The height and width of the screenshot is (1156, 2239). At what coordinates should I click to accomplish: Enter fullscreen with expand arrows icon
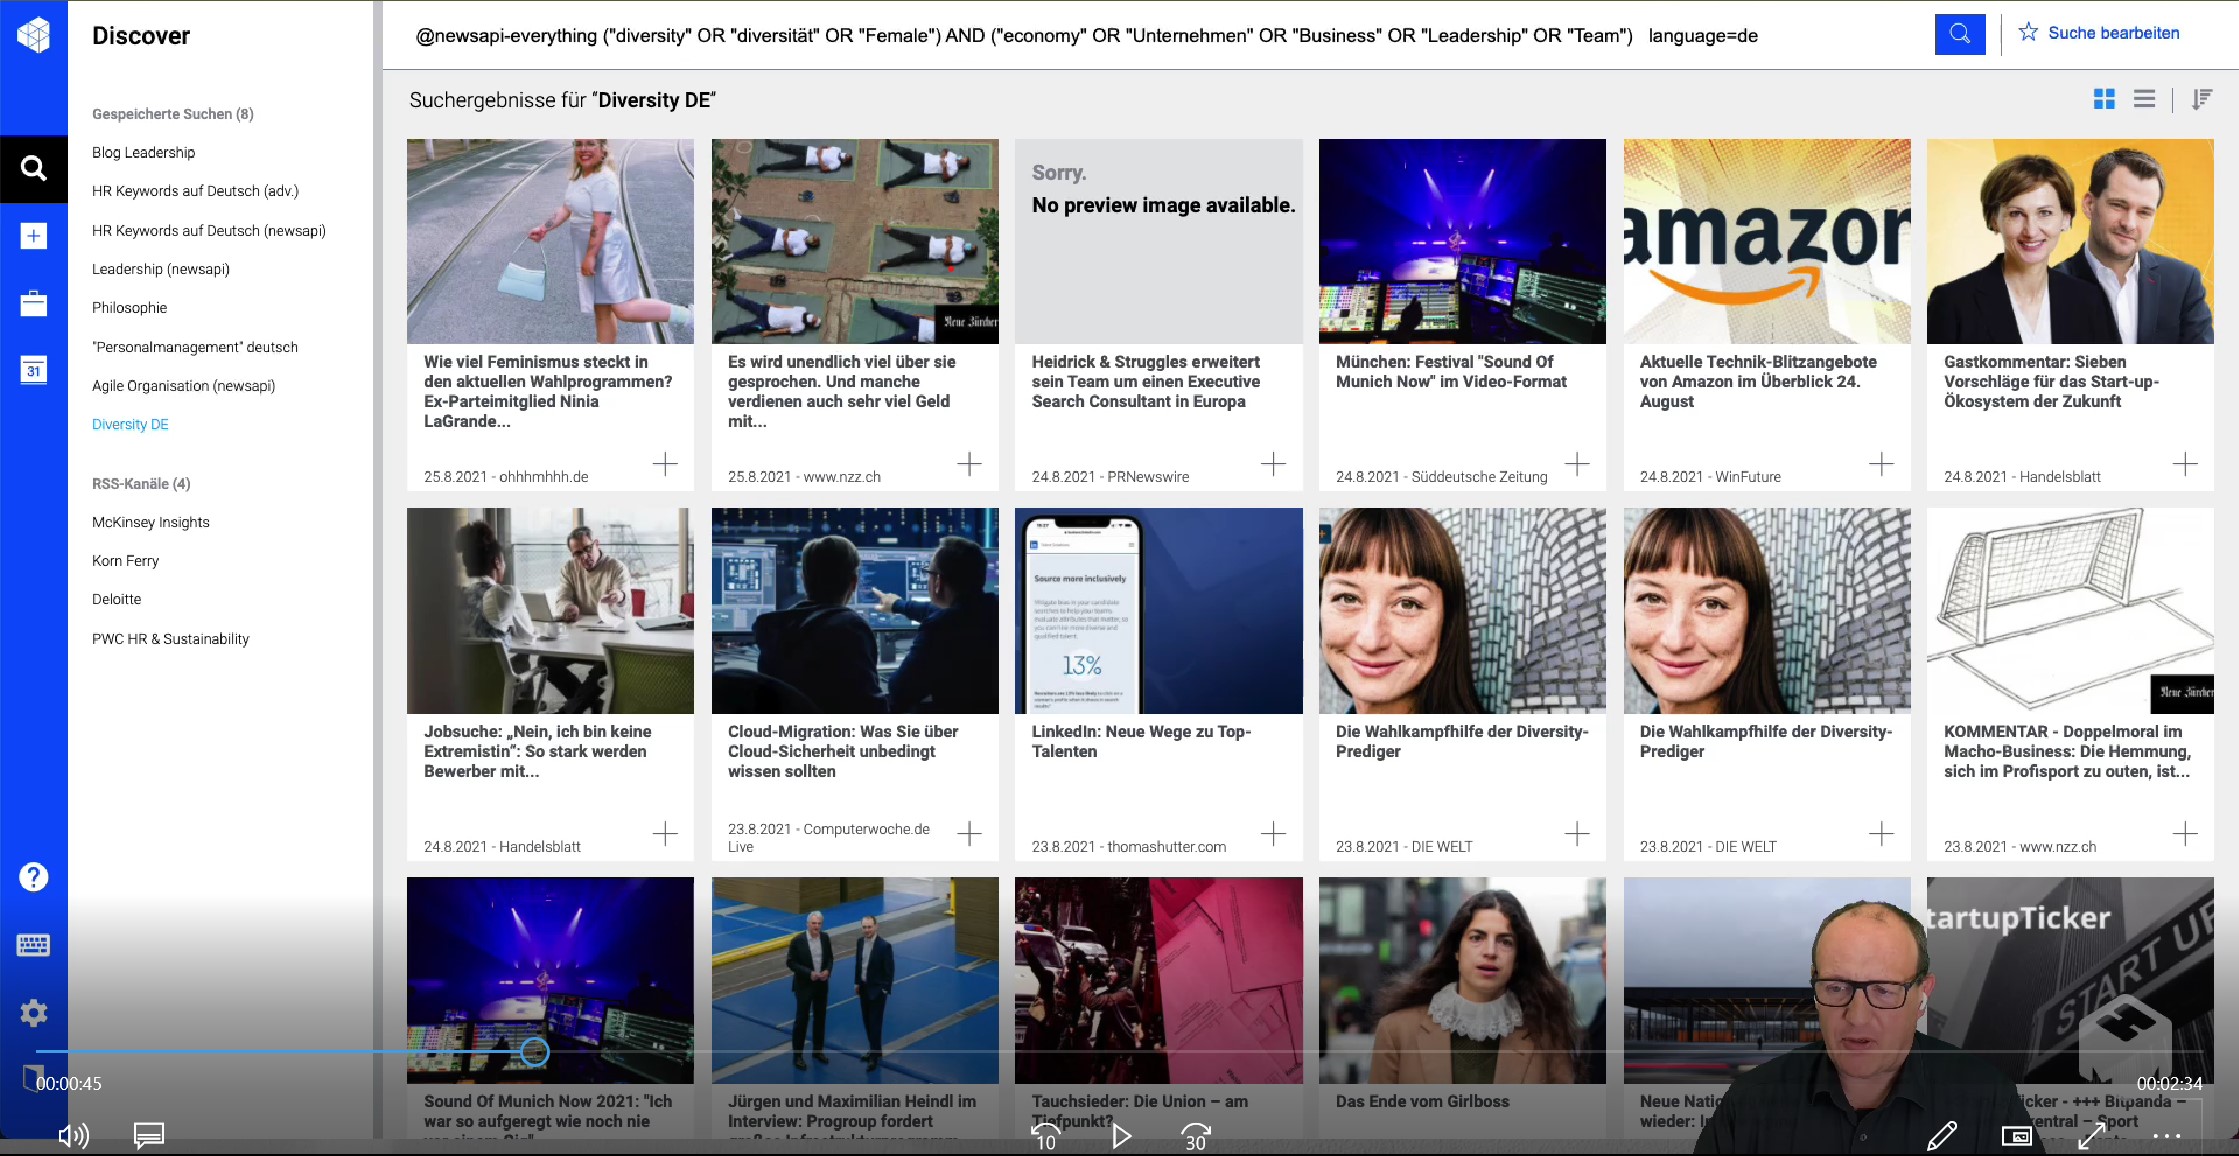[2092, 1136]
